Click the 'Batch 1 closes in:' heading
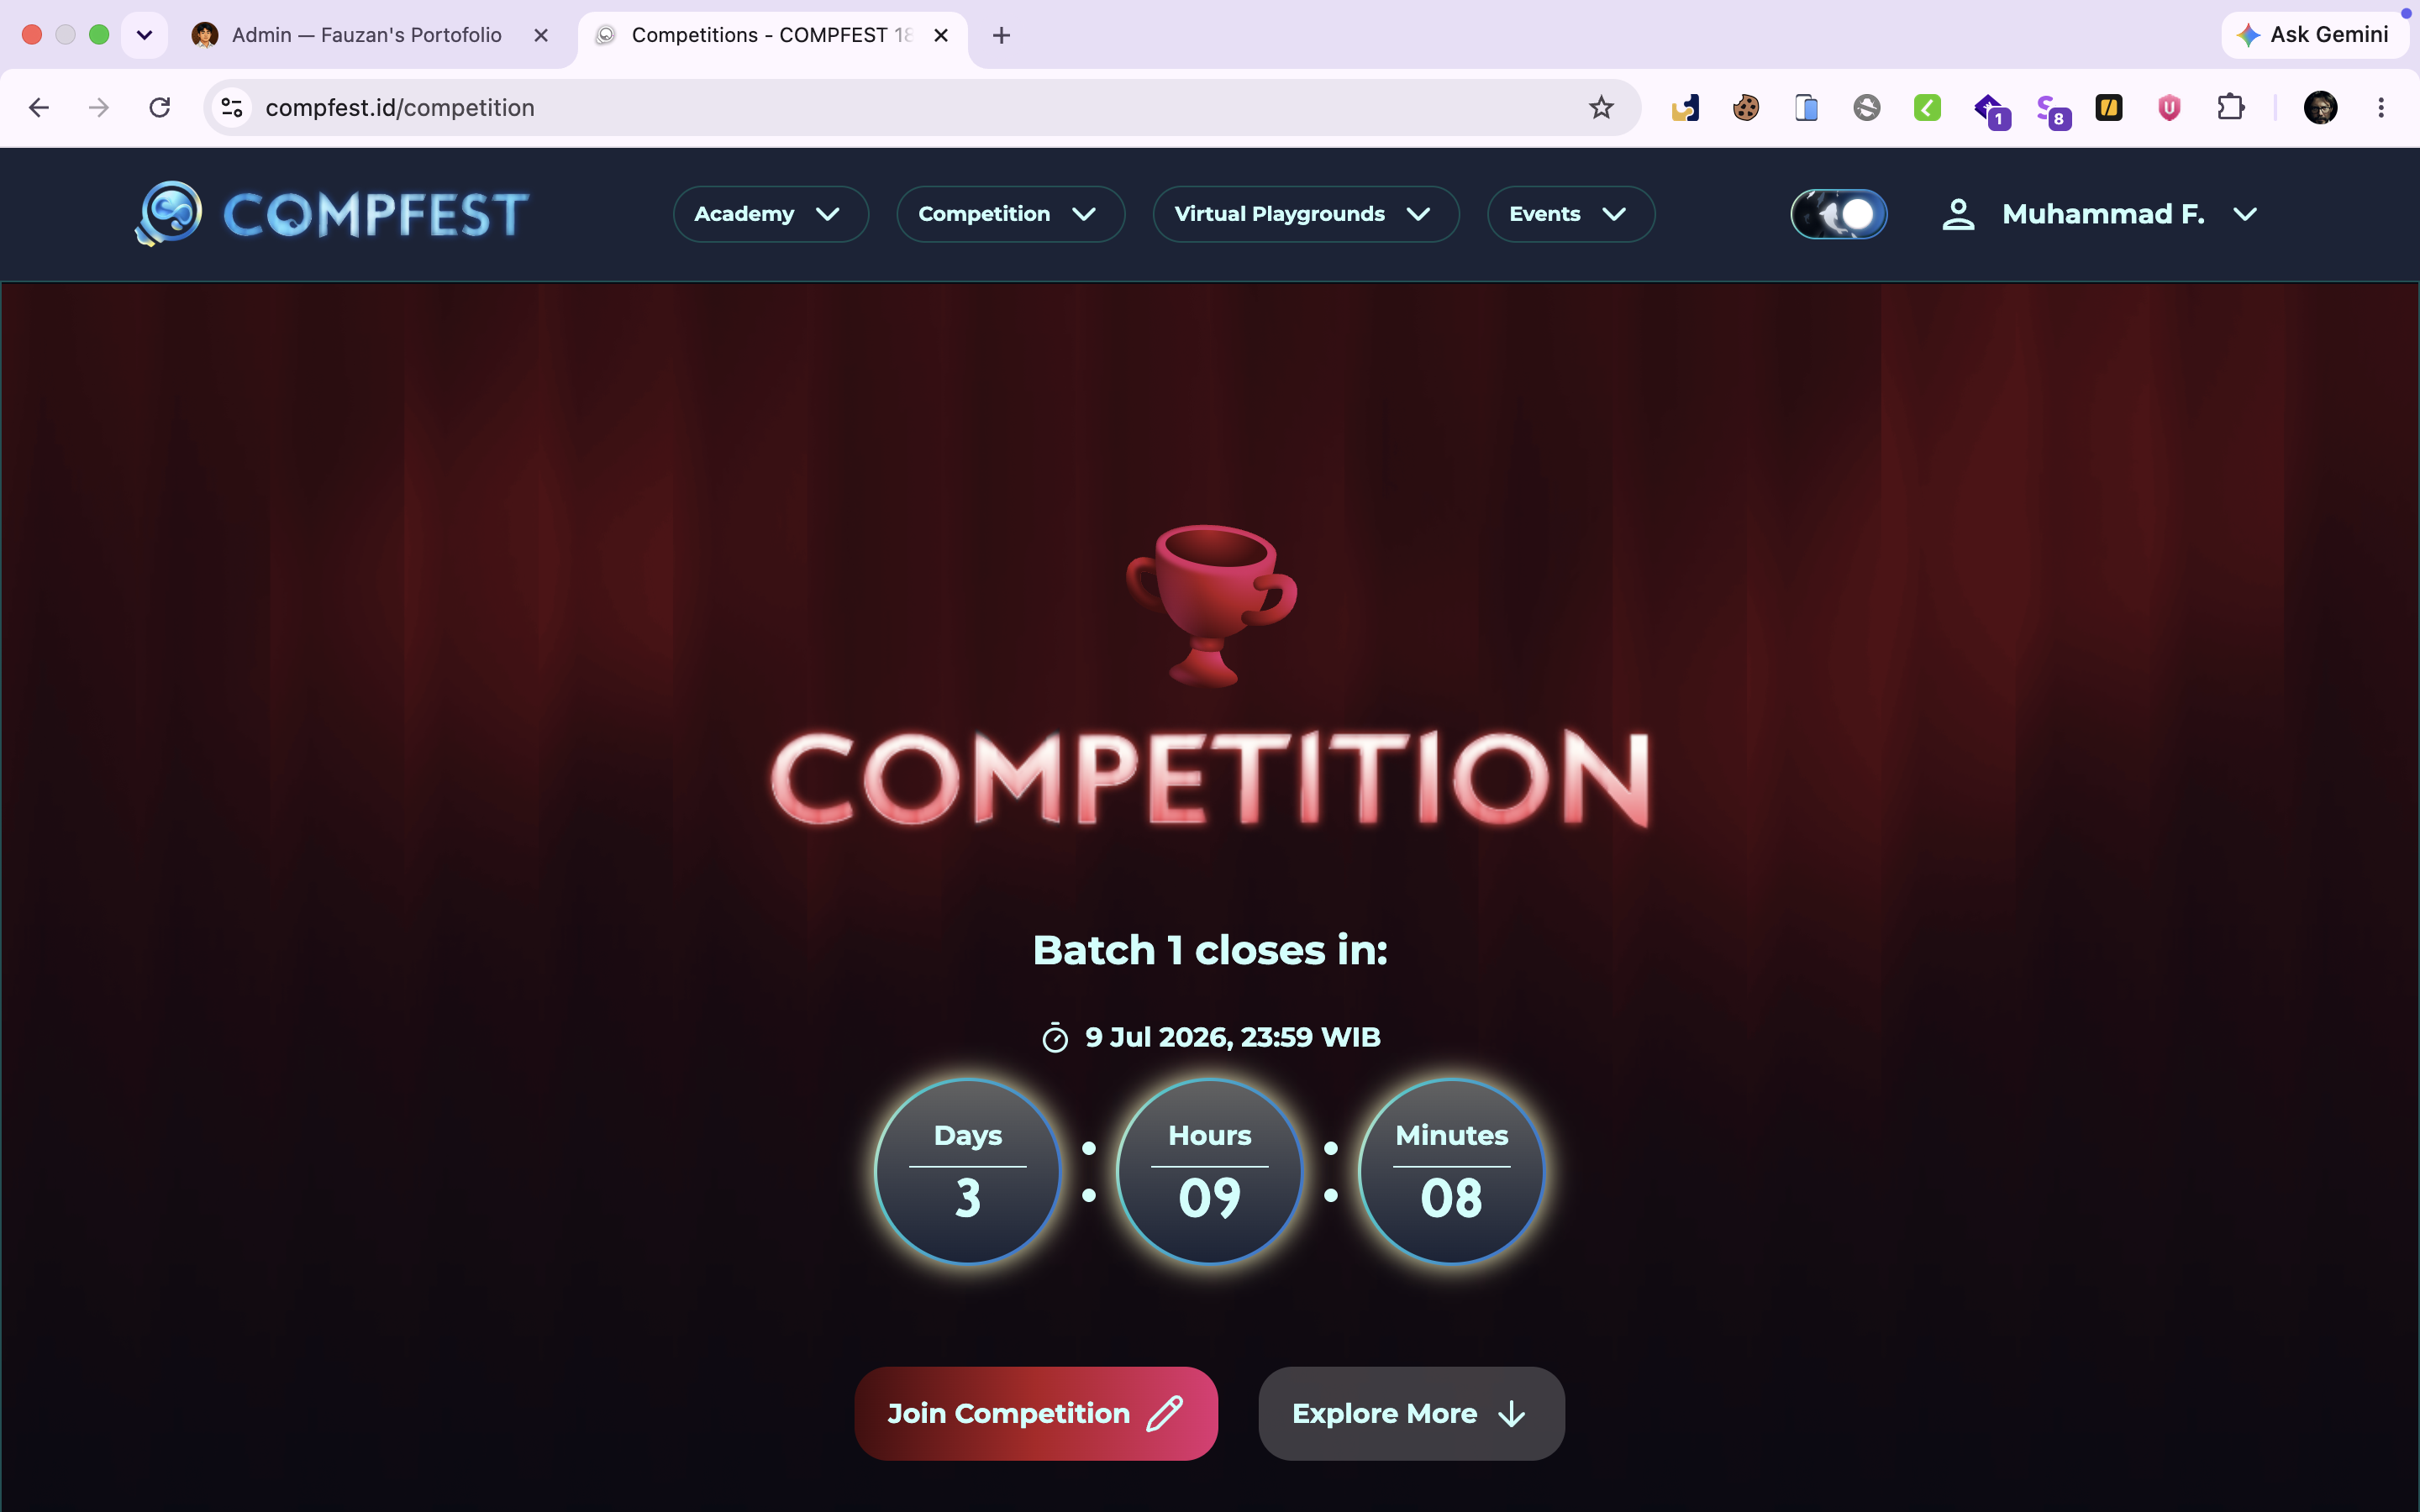This screenshot has height=1512, width=2420. [x=1210, y=950]
